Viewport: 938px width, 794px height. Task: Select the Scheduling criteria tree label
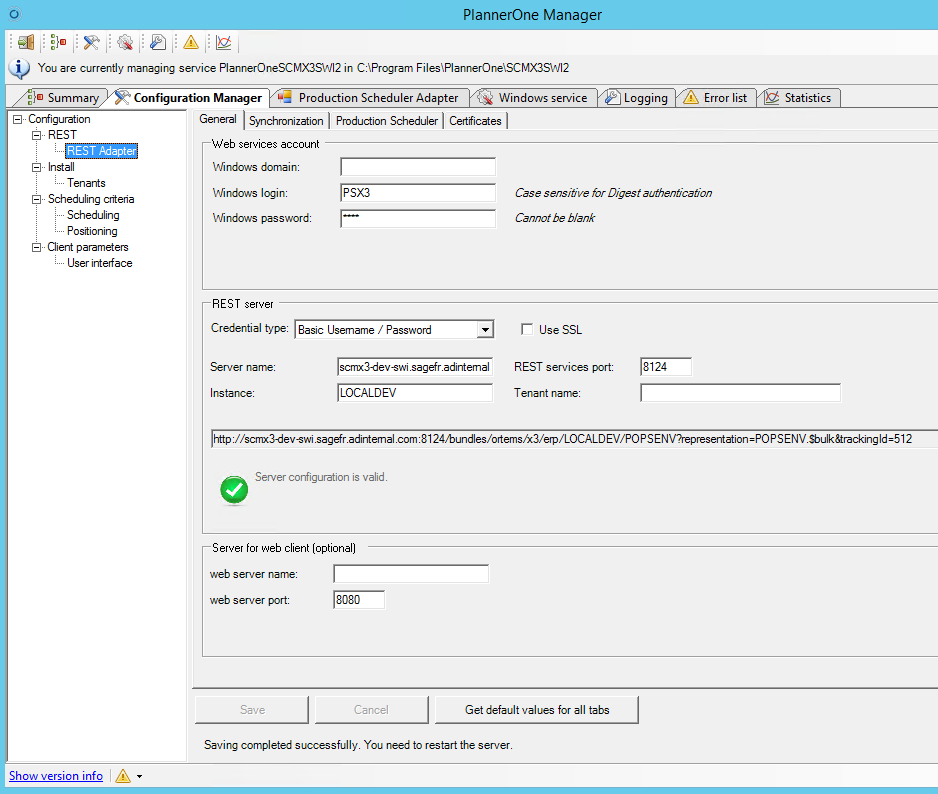point(91,199)
